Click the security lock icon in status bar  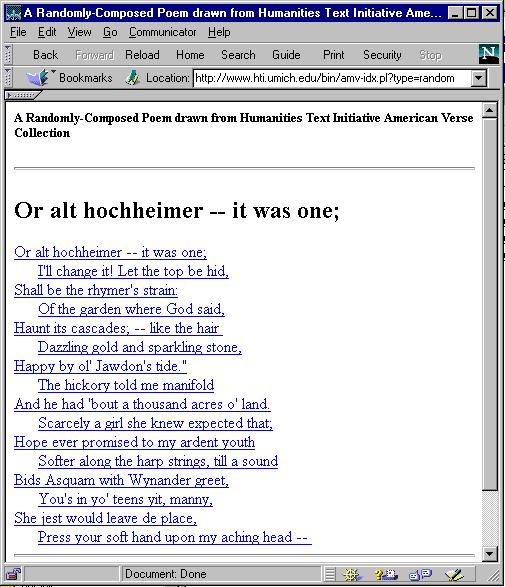point(13,574)
